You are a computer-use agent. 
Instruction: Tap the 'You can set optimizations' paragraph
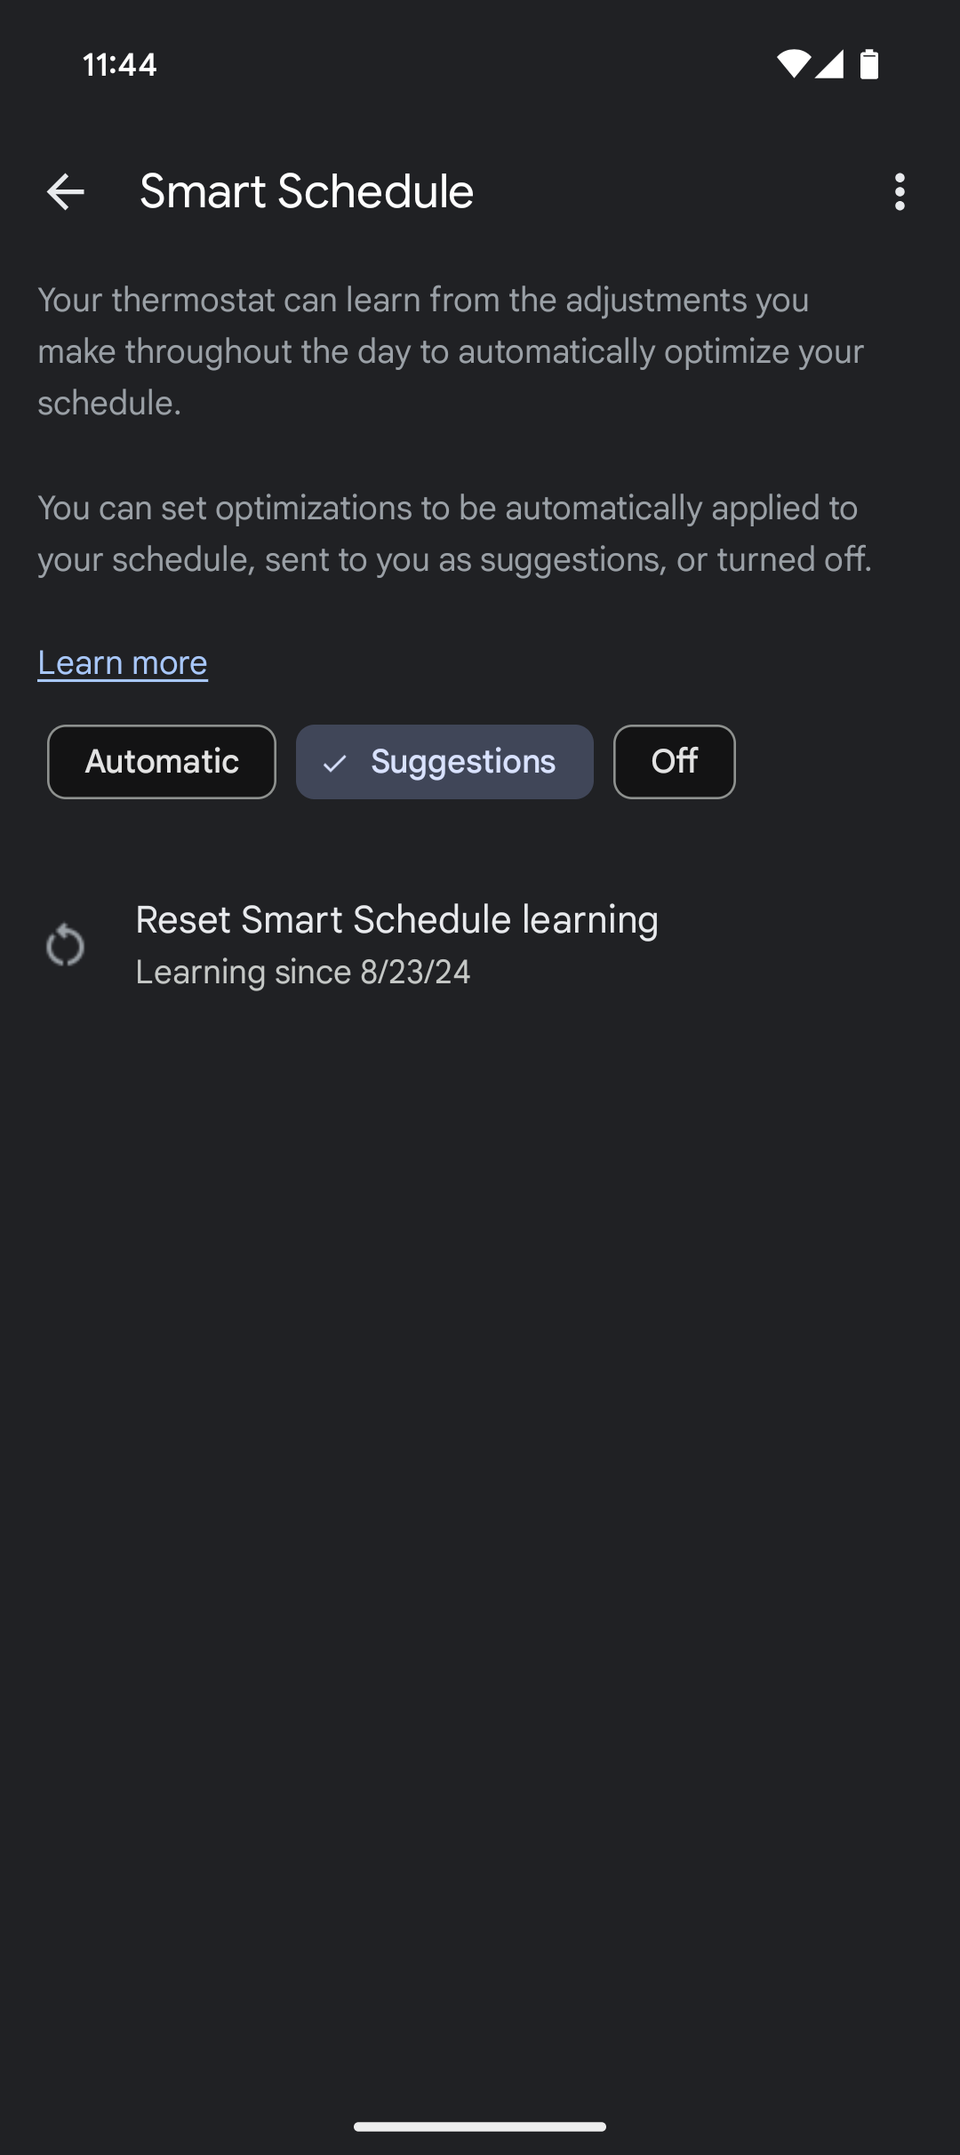(455, 533)
